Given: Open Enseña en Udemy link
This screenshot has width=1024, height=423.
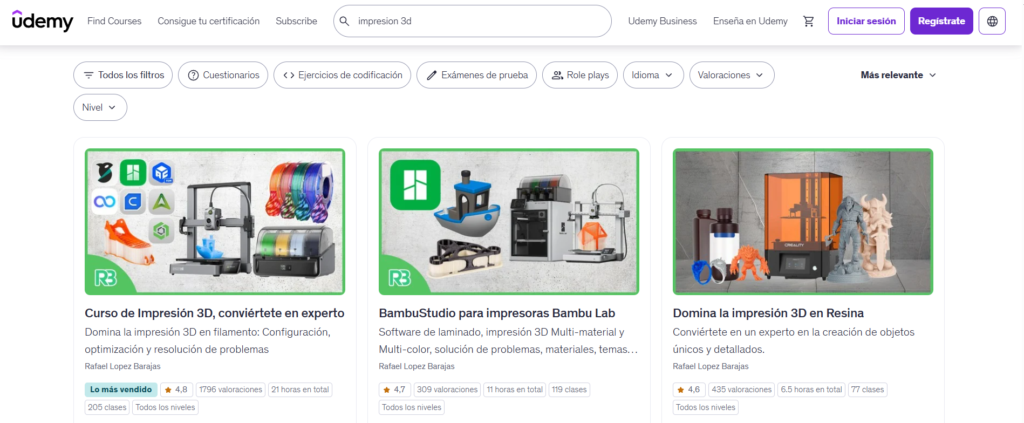Looking at the screenshot, I should coord(750,21).
